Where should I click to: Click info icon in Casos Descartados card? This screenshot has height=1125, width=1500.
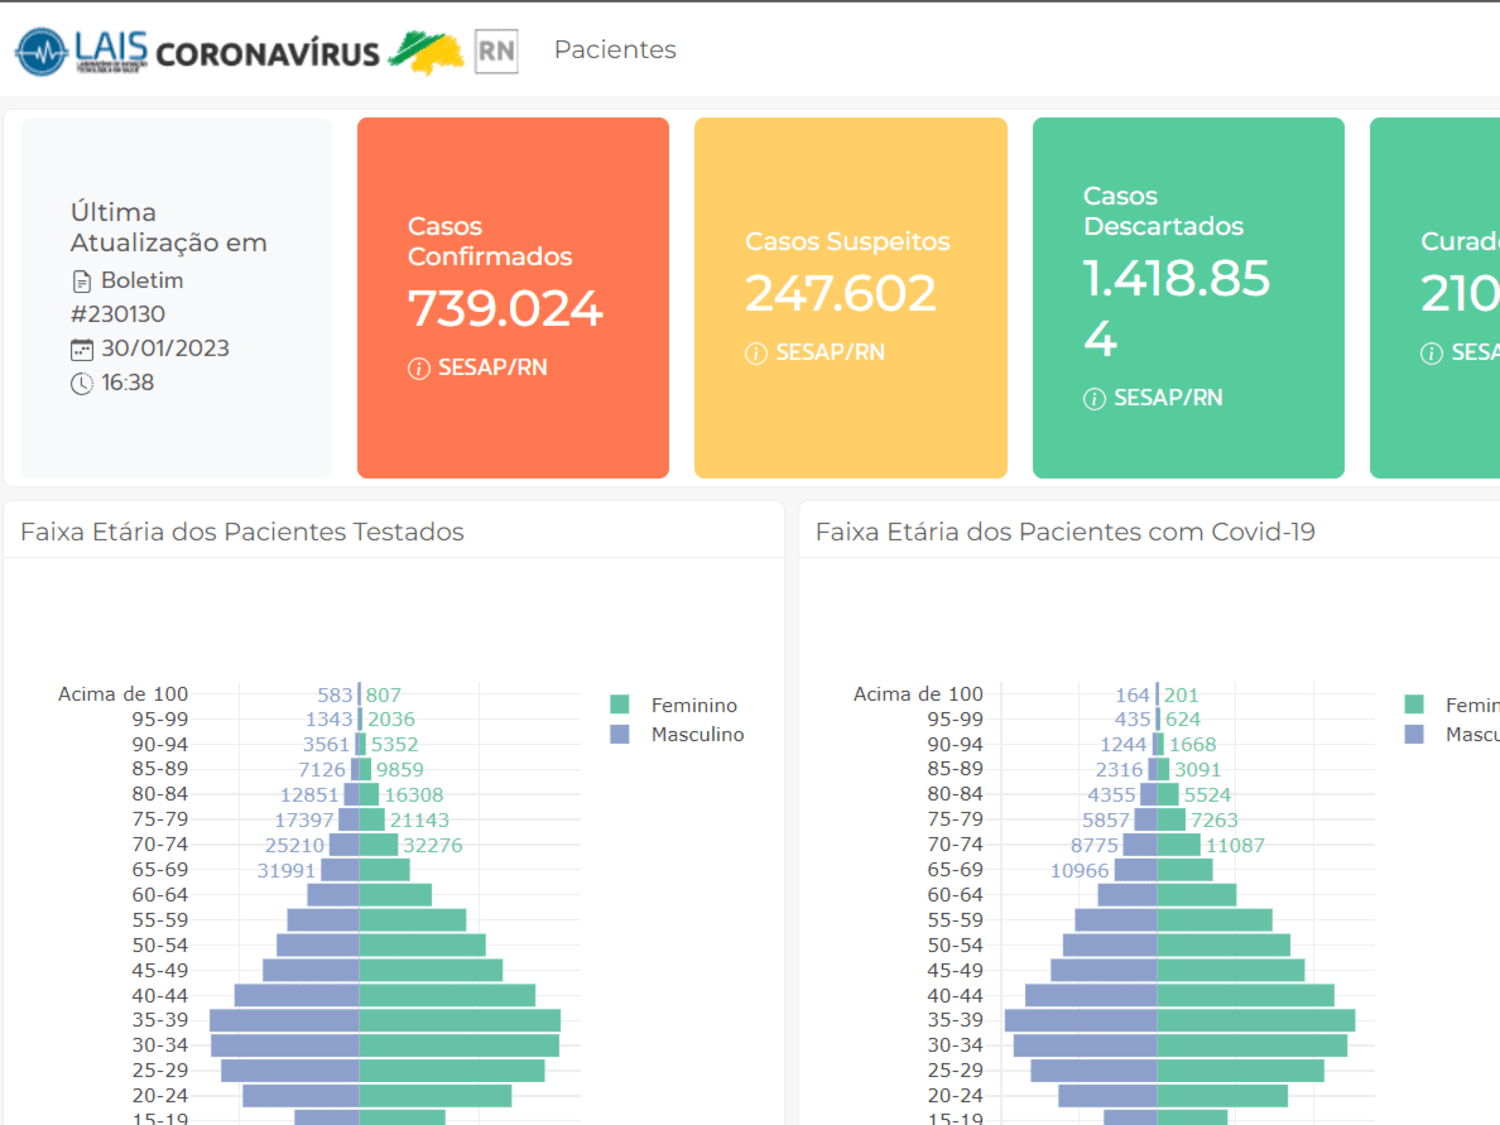tap(1094, 399)
